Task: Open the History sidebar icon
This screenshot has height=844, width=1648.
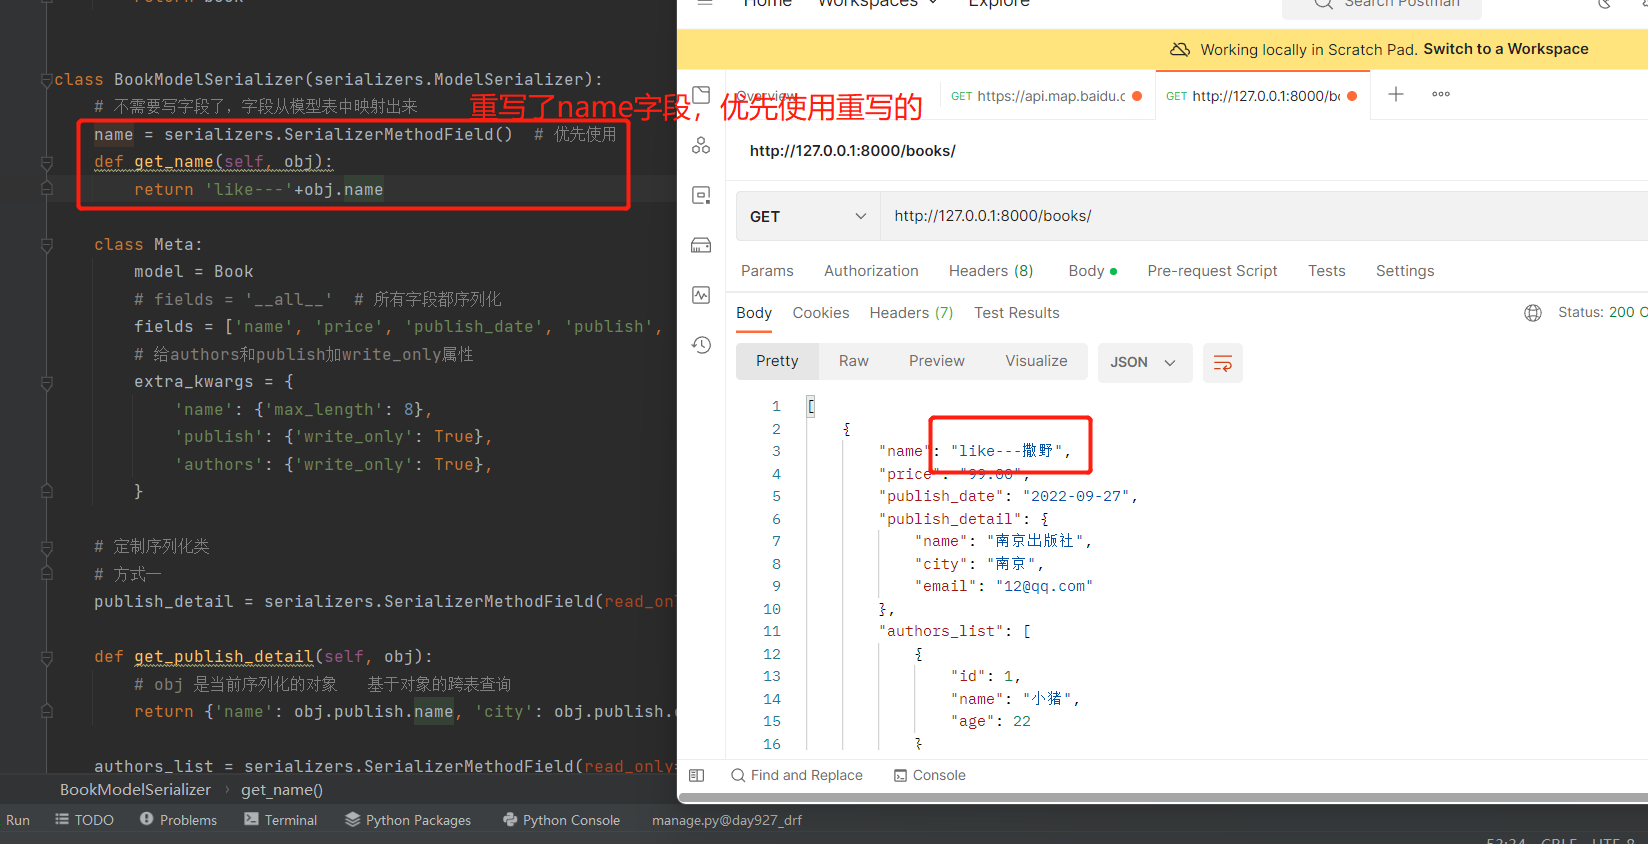Action: [701, 345]
